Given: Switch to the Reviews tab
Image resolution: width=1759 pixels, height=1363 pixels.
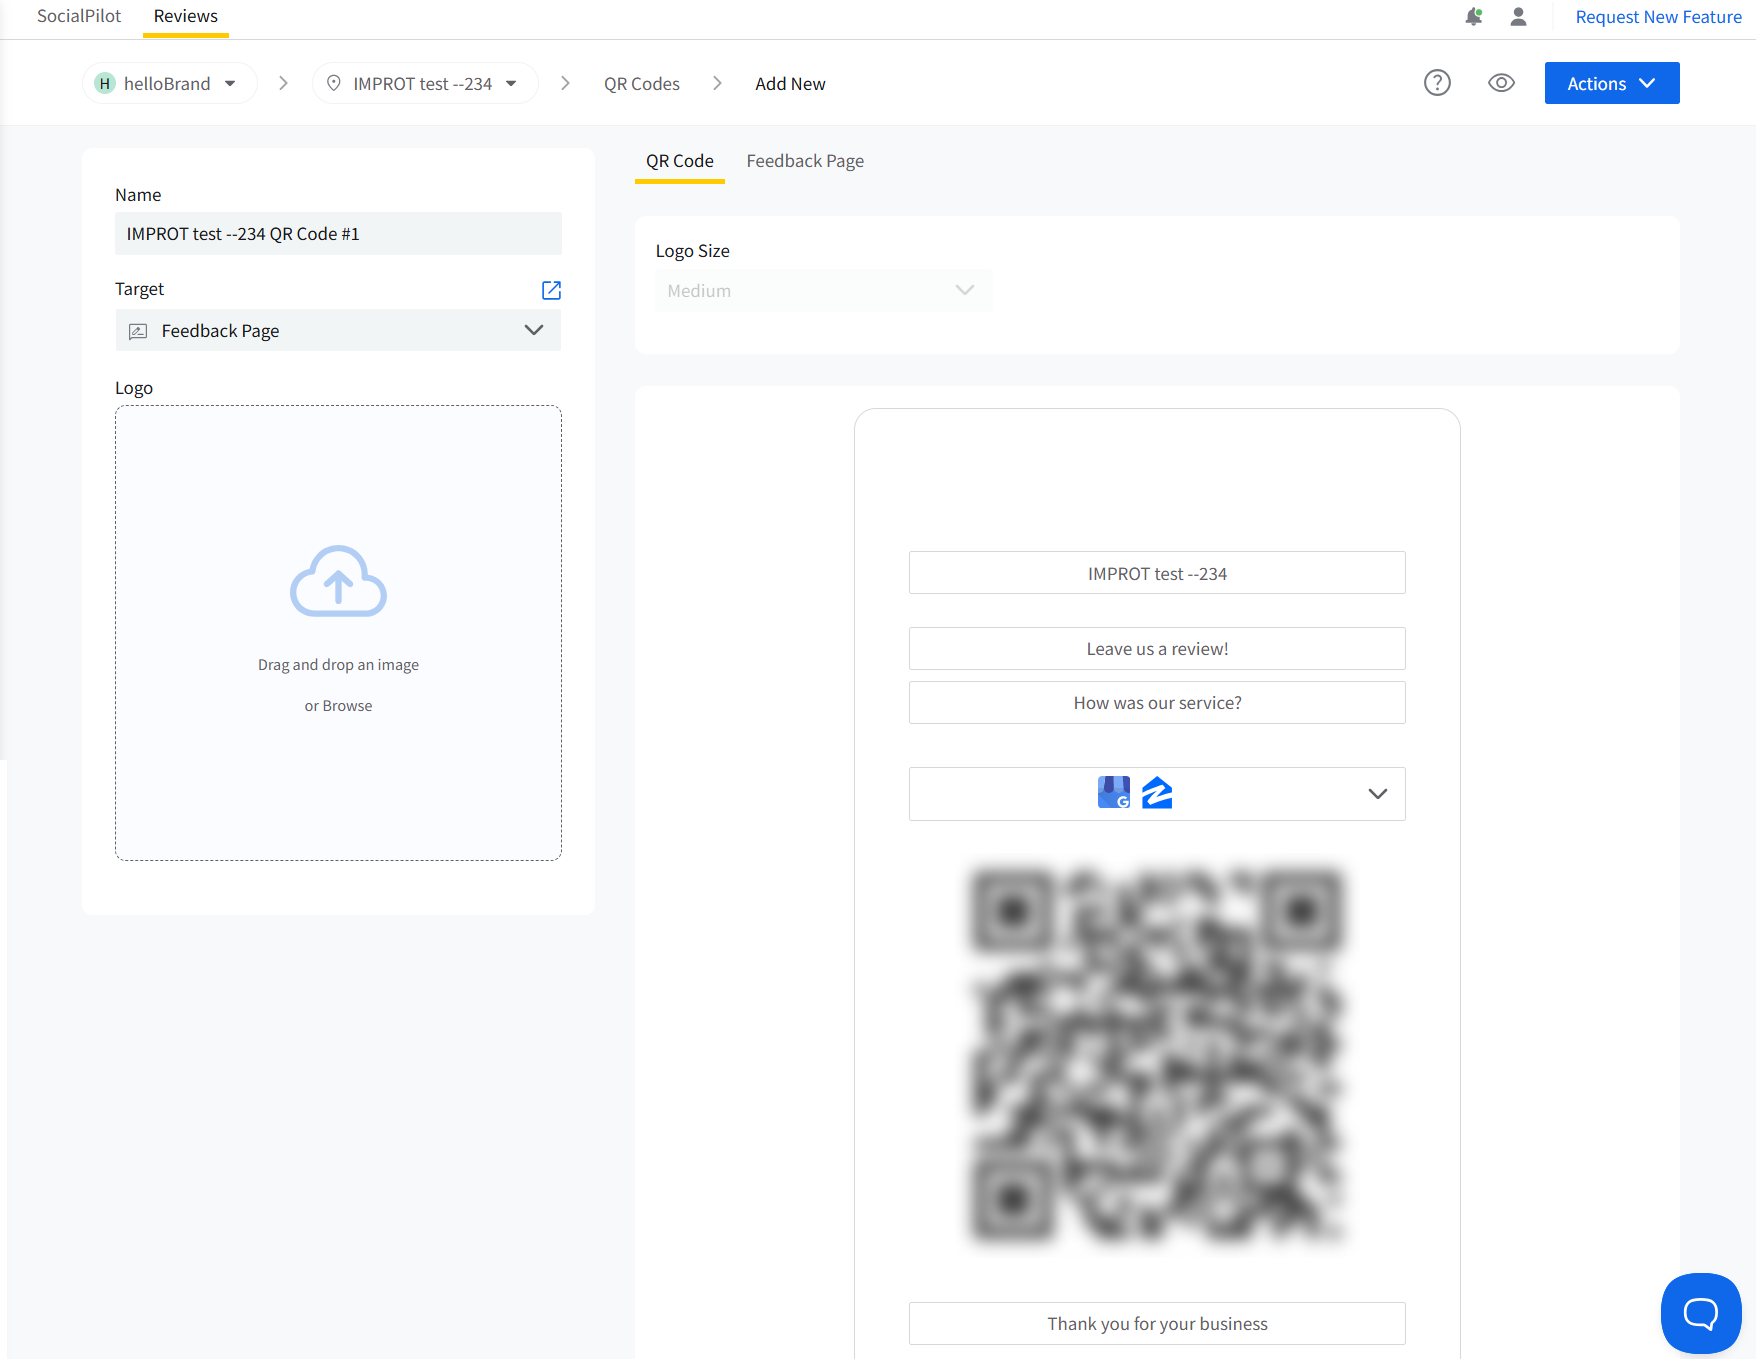Looking at the screenshot, I should [x=186, y=16].
